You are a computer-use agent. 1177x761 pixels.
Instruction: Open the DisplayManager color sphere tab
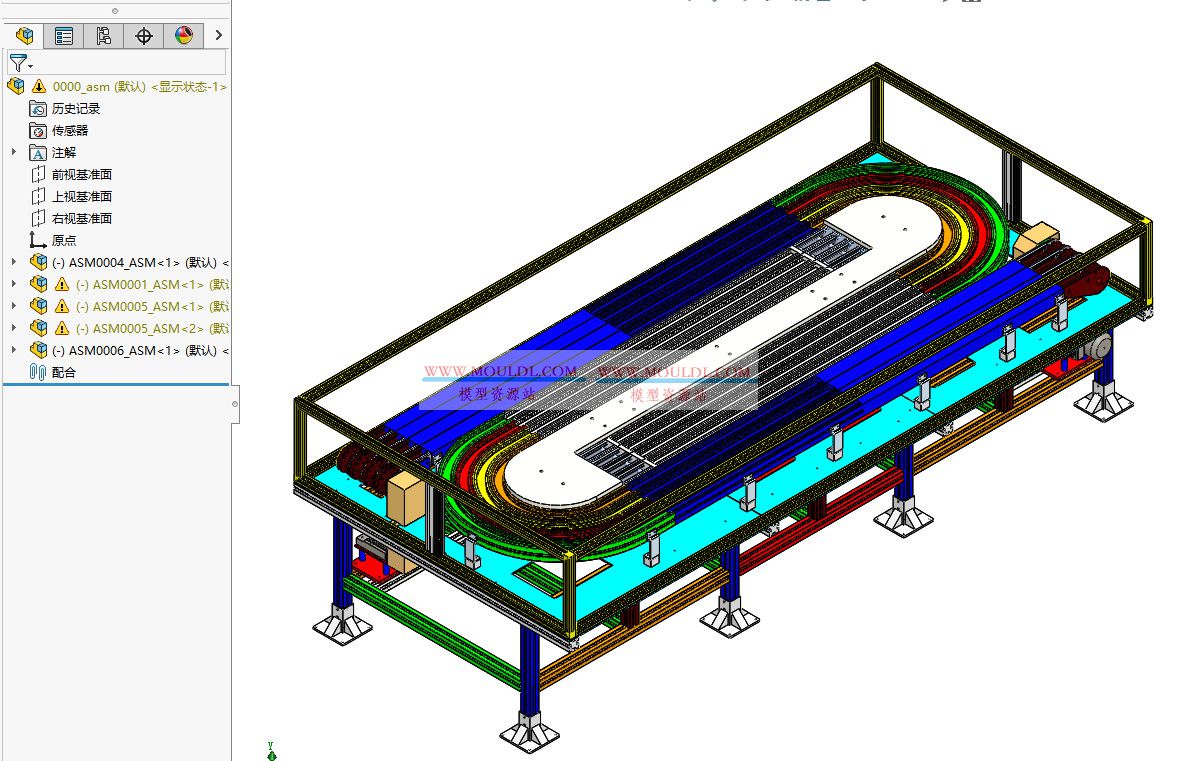(x=184, y=36)
